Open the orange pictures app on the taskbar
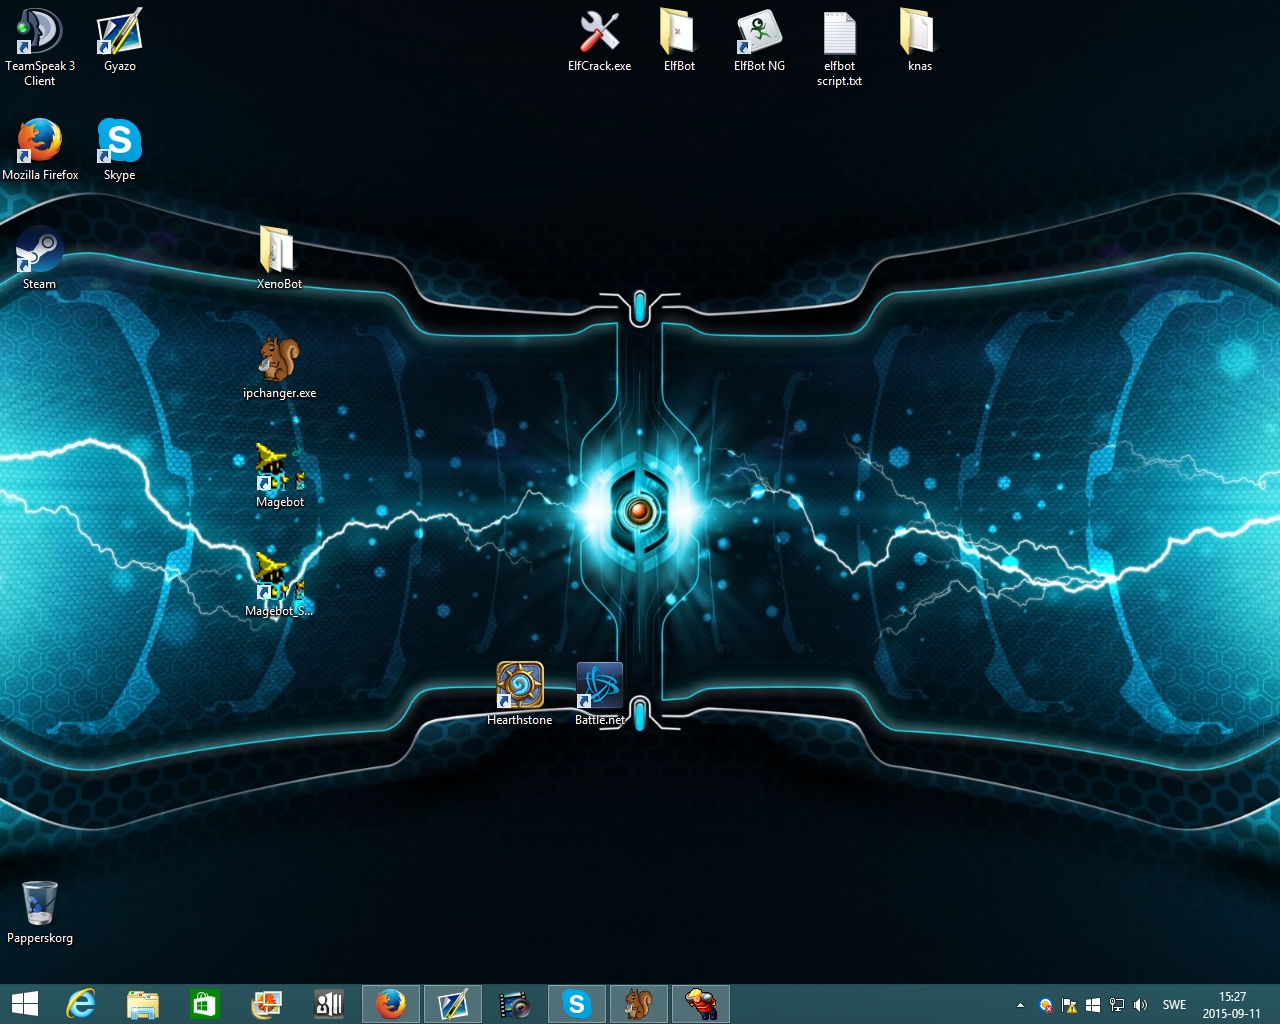1280x1024 pixels. click(267, 1004)
